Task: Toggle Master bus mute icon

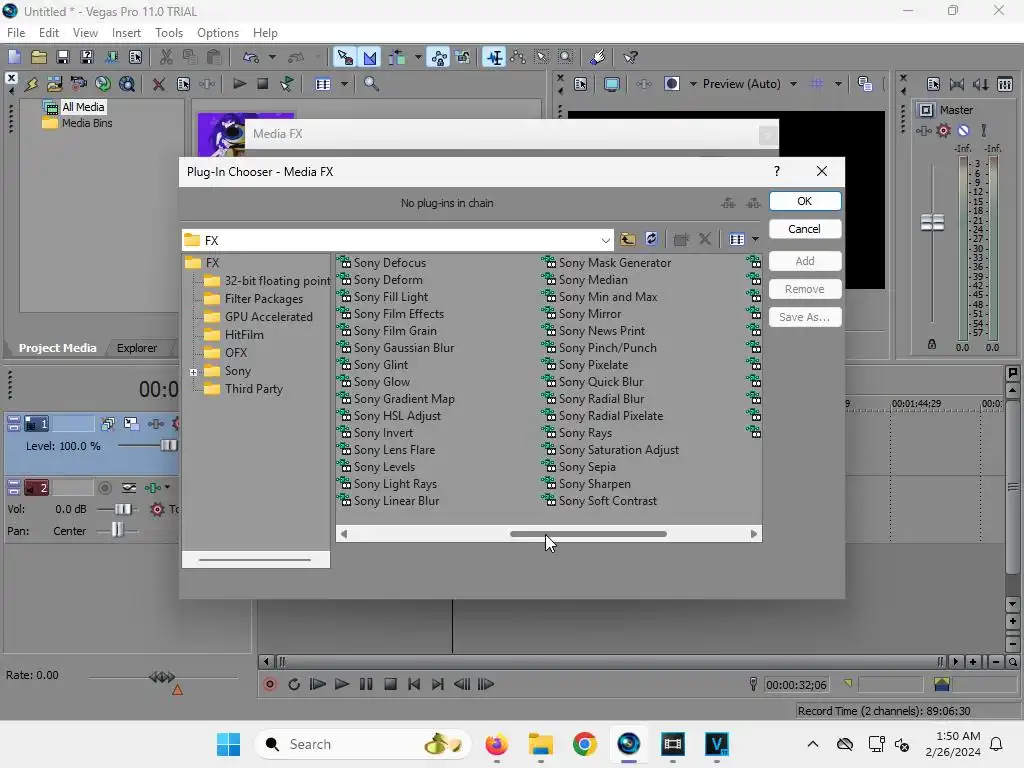Action: (x=963, y=131)
